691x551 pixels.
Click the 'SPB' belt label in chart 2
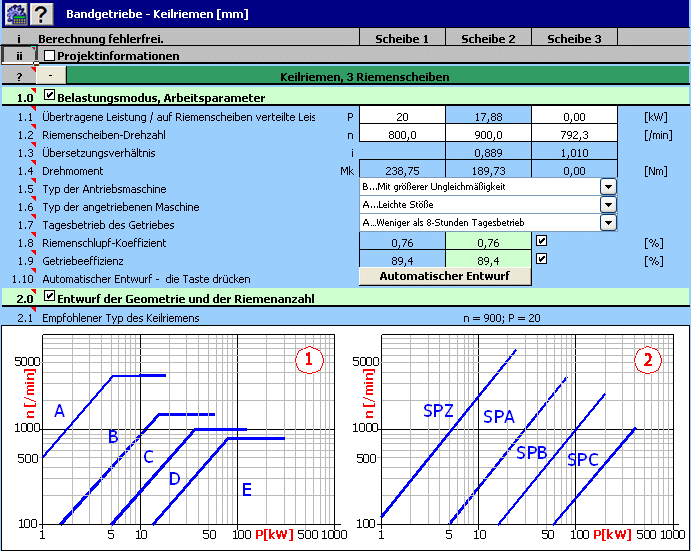(x=531, y=453)
